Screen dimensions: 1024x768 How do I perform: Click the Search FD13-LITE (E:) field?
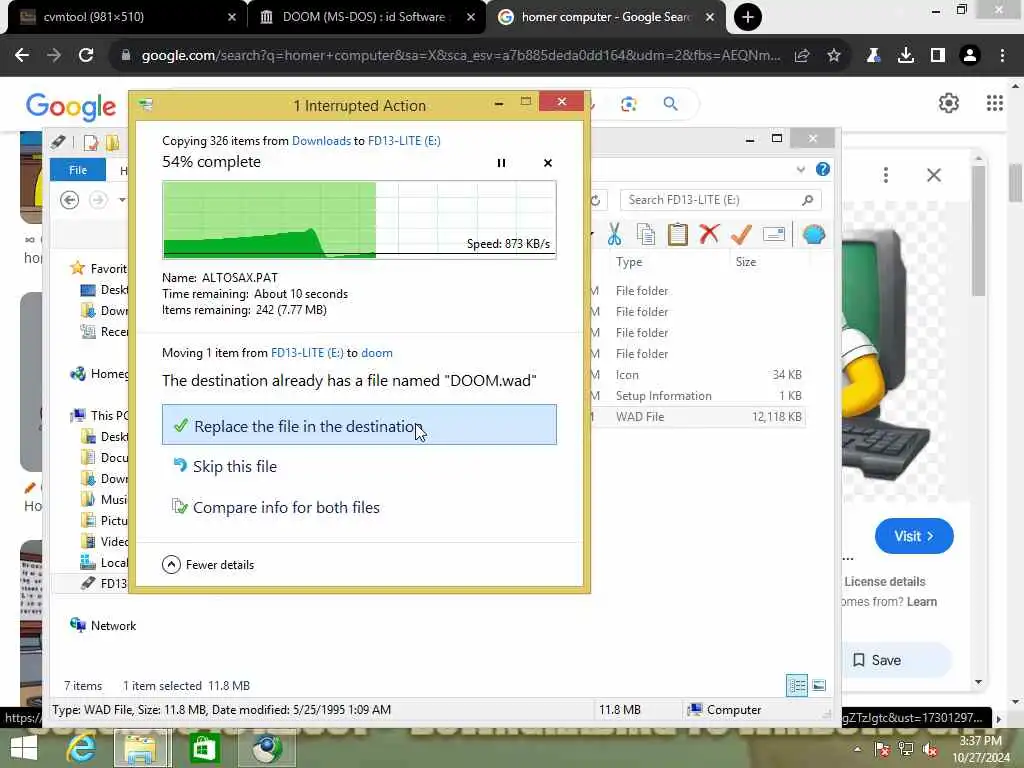[x=721, y=200]
